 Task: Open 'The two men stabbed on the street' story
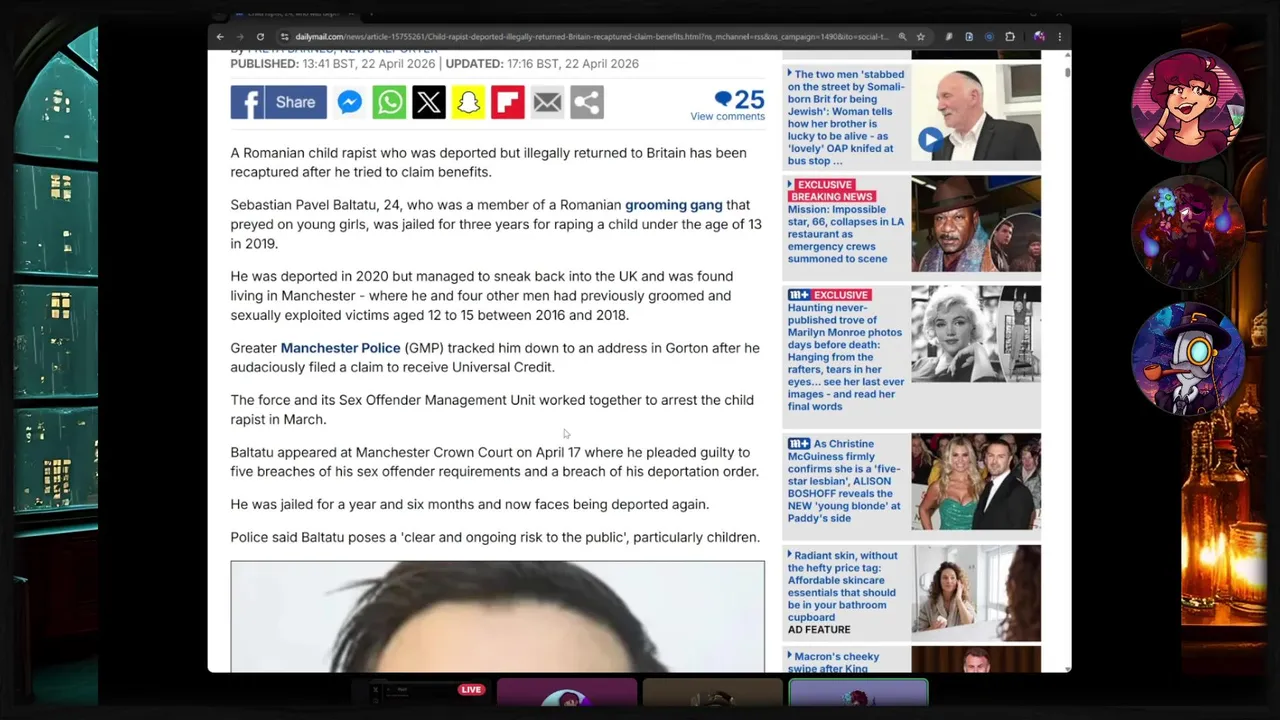[846, 117]
